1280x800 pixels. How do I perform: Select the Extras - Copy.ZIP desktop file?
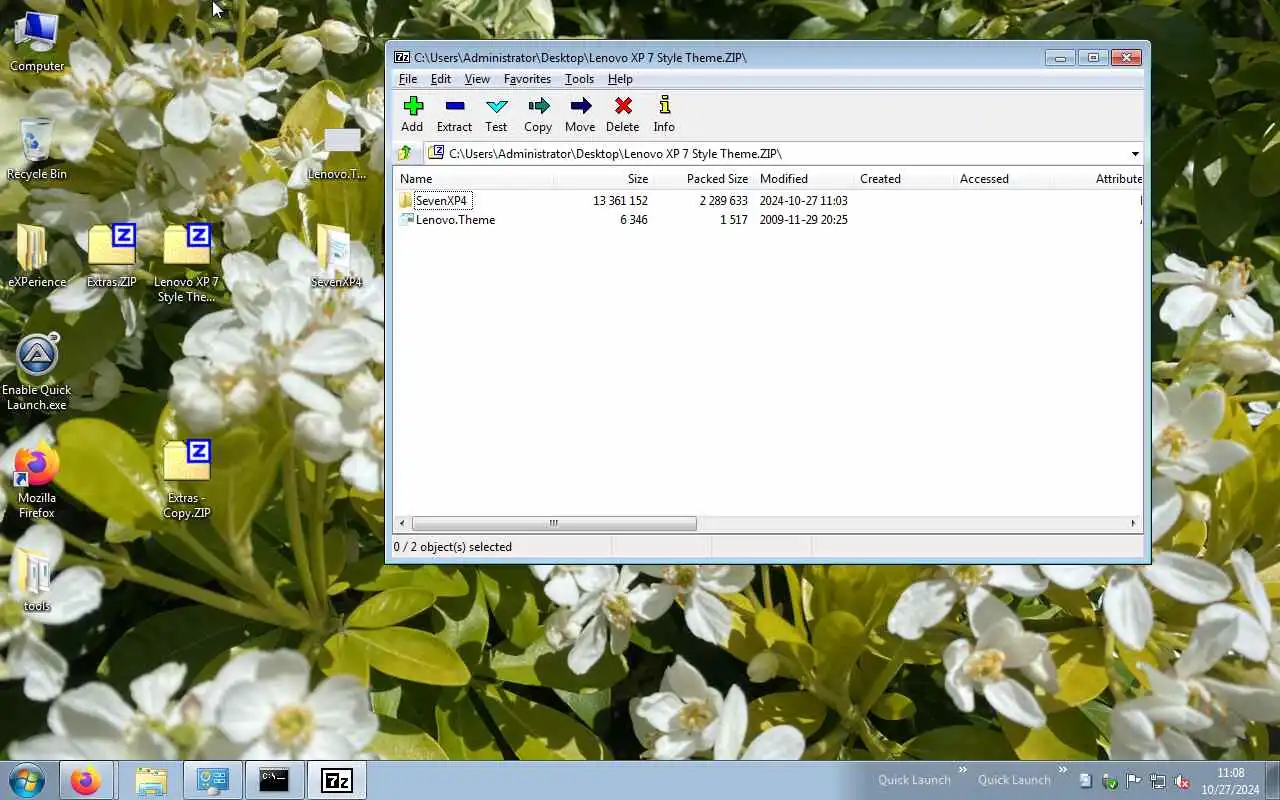[x=186, y=480]
